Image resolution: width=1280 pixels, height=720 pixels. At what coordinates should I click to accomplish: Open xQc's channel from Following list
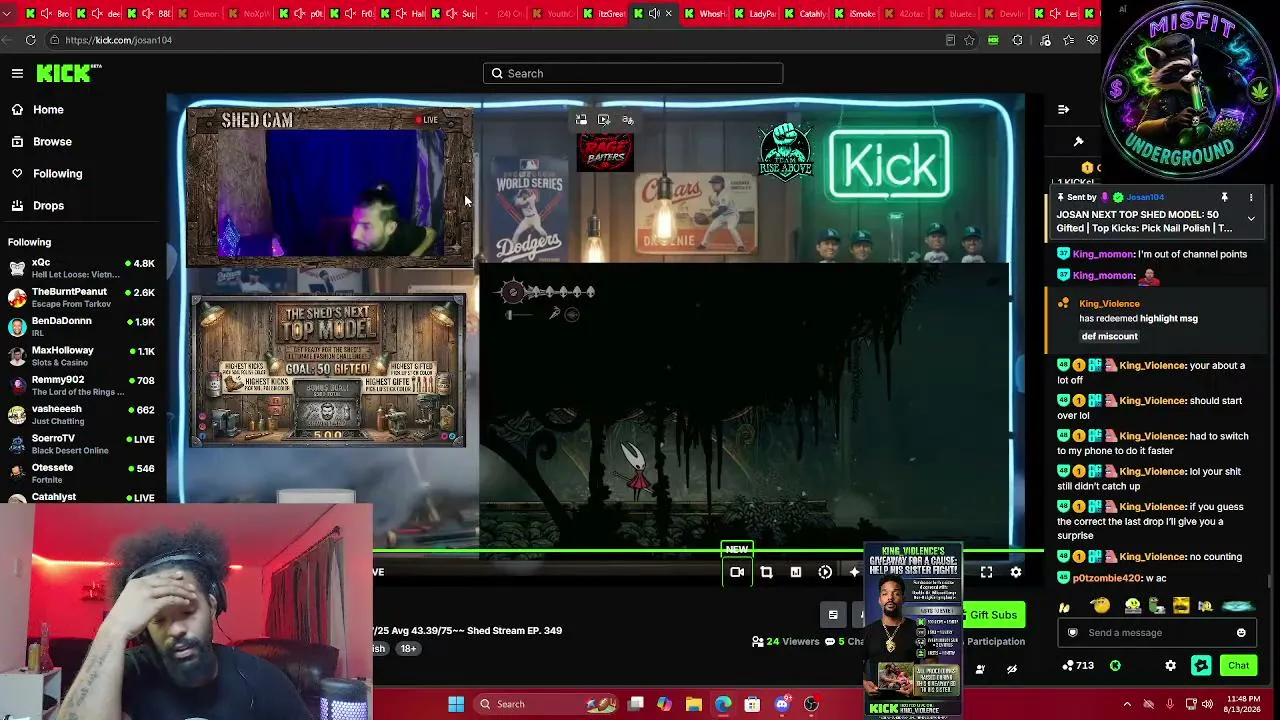80,268
